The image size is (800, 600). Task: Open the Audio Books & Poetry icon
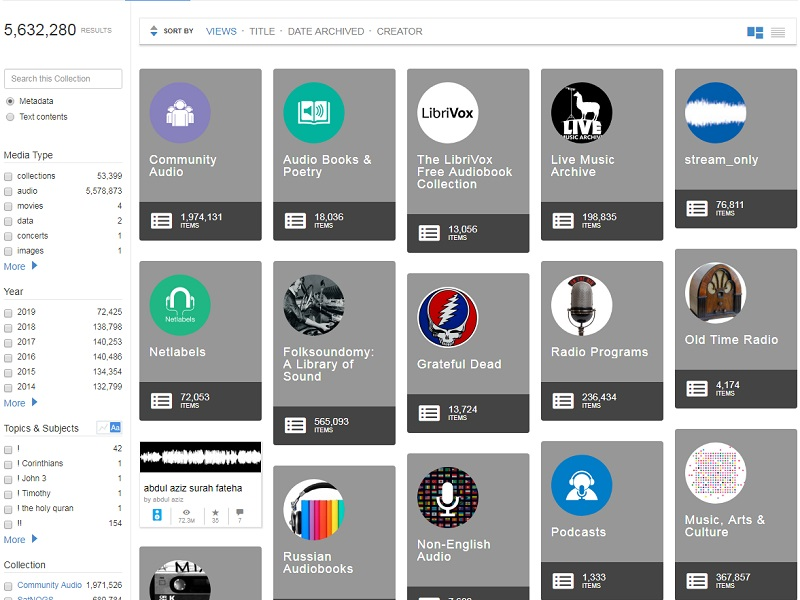click(314, 113)
